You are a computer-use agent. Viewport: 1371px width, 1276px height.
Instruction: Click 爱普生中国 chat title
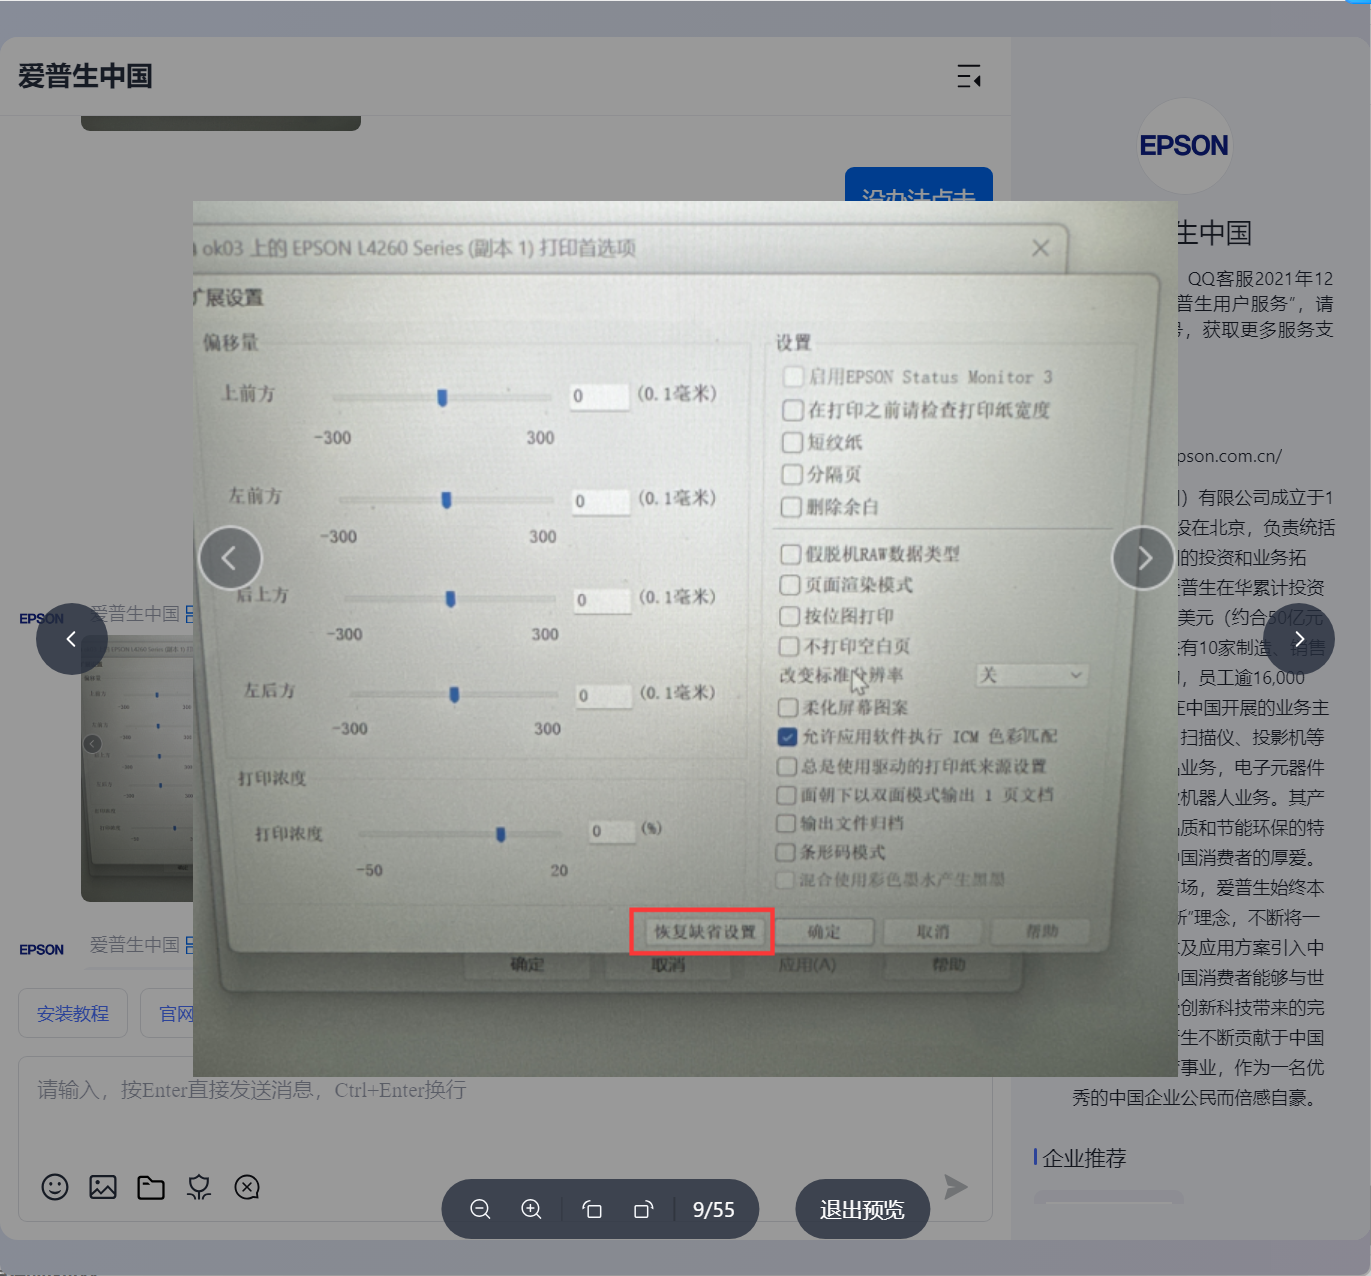tap(85, 76)
